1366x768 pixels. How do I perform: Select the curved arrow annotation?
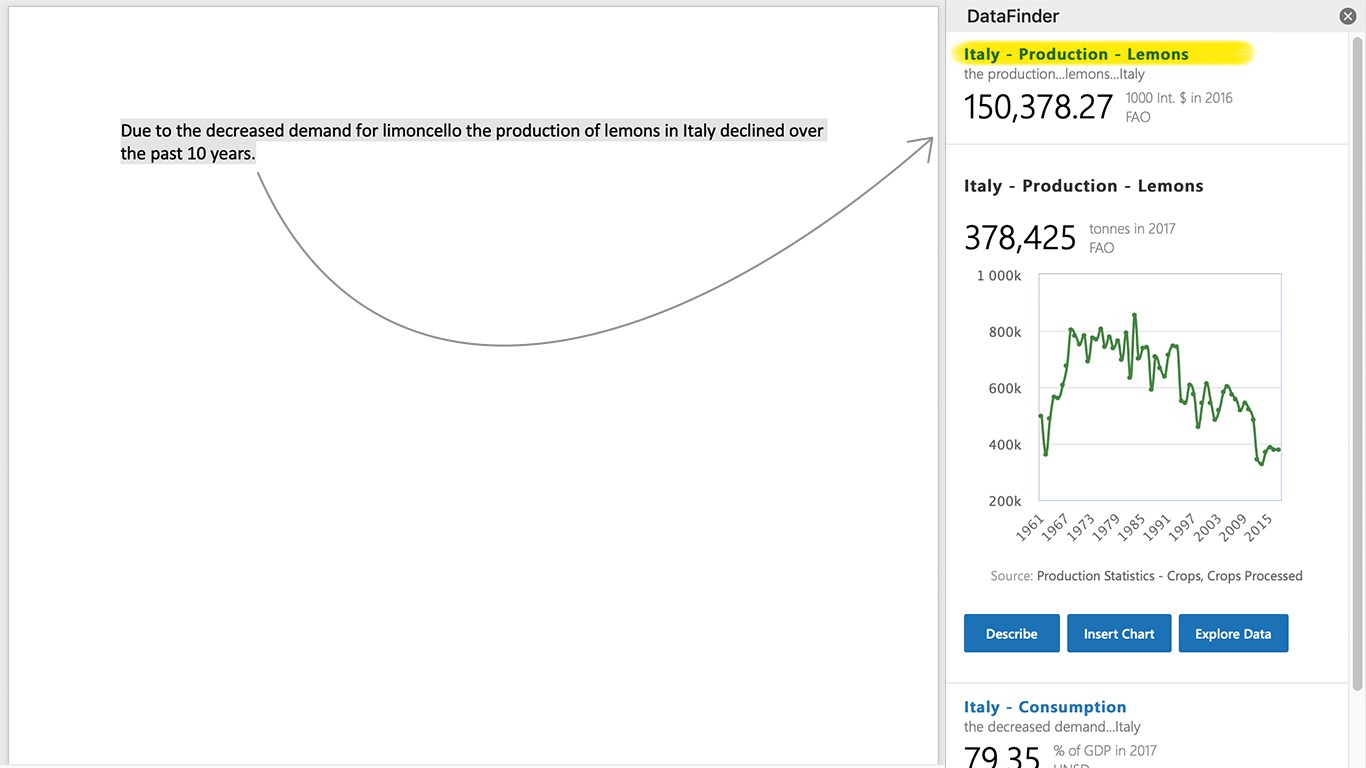coord(505,345)
